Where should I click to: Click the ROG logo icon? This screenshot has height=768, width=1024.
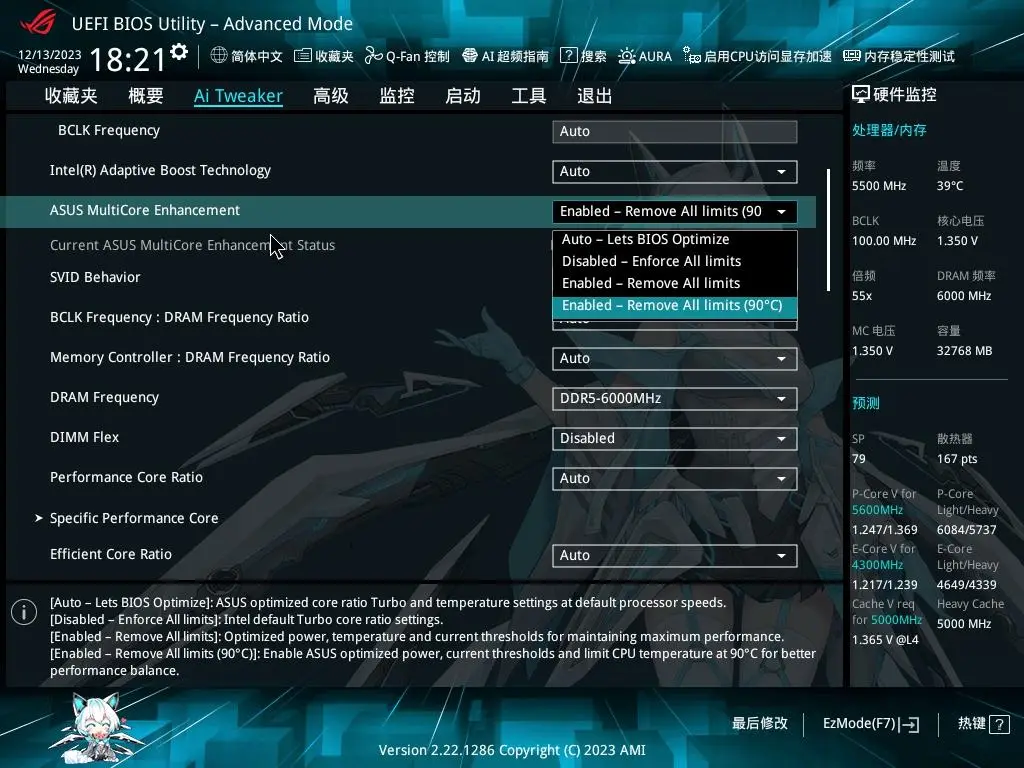click(x=38, y=23)
